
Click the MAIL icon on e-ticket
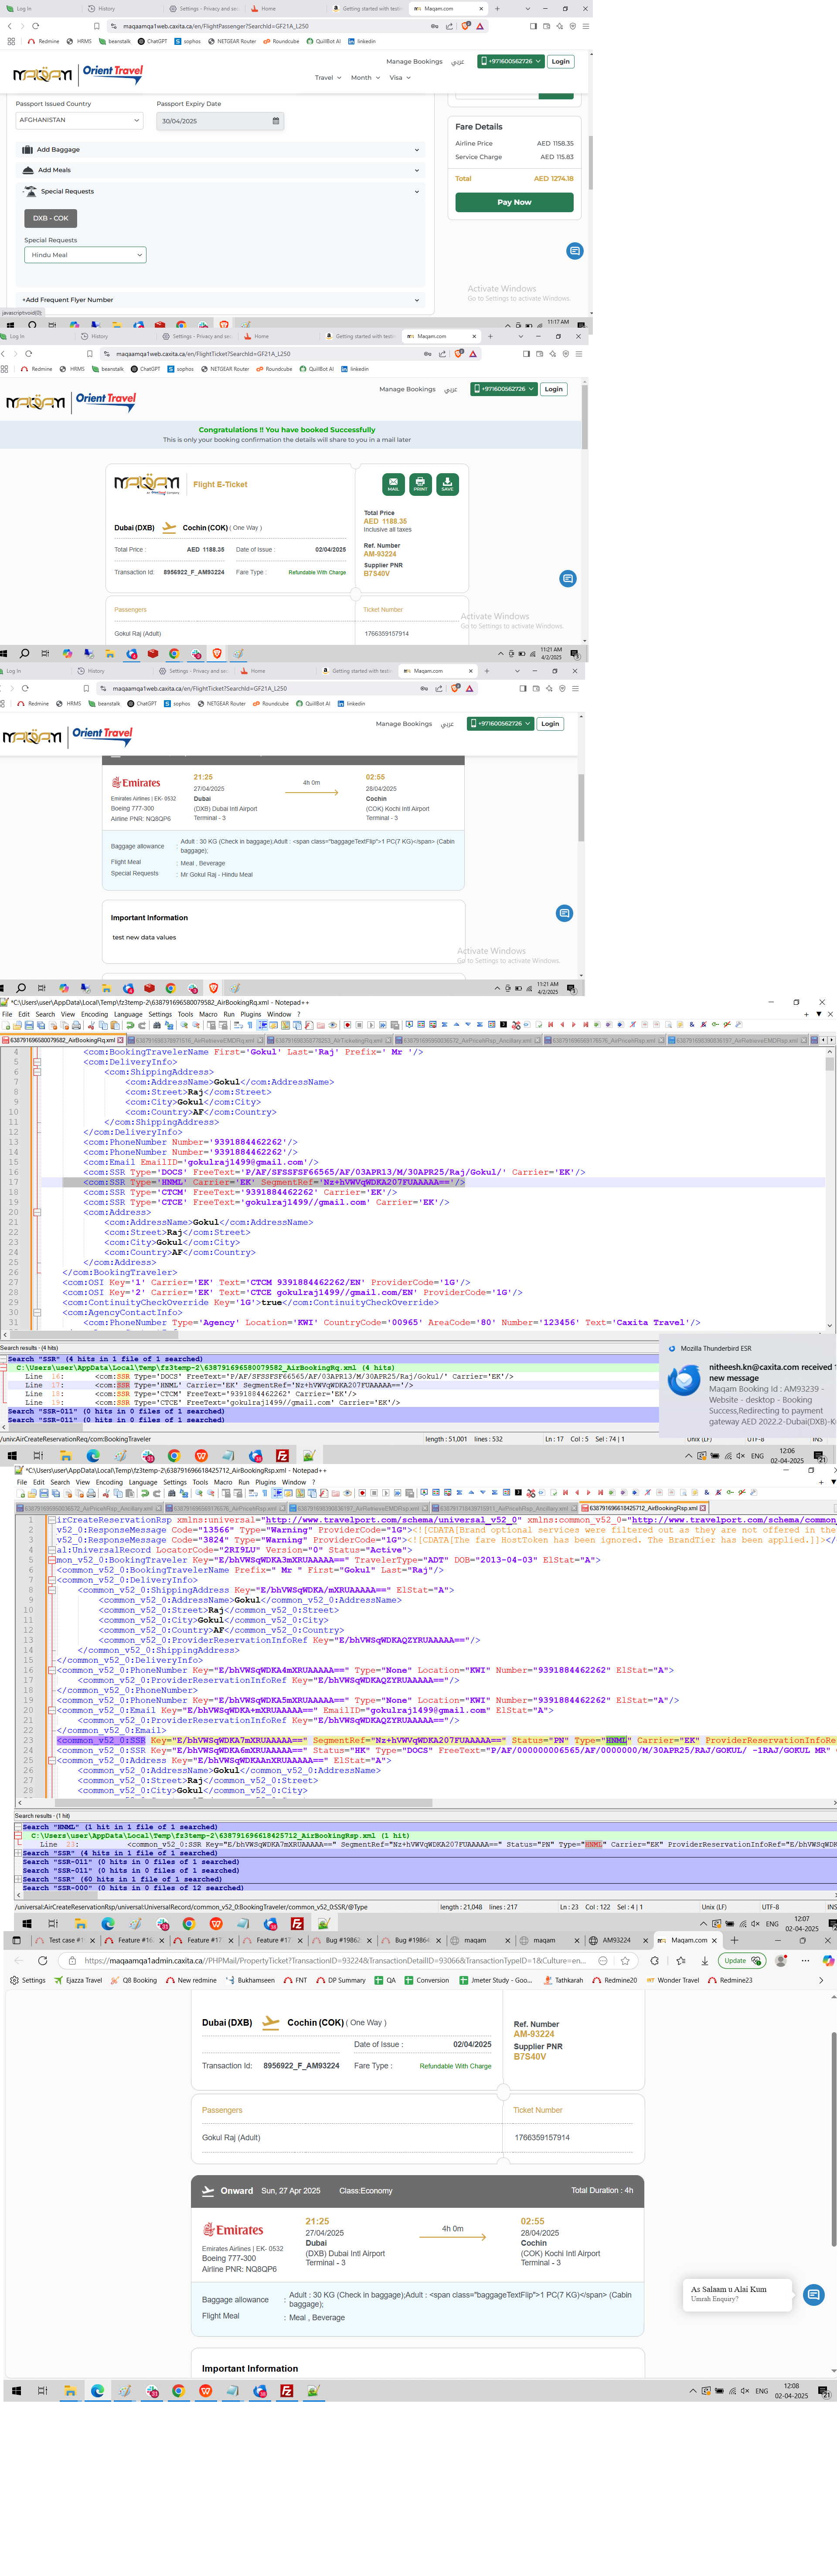pyautogui.click(x=393, y=484)
